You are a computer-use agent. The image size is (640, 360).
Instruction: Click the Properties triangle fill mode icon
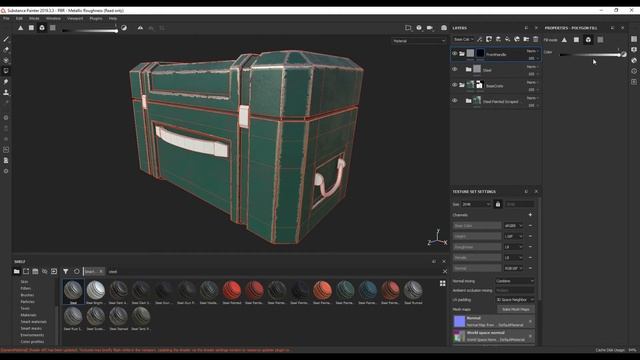click(x=564, y=40)
